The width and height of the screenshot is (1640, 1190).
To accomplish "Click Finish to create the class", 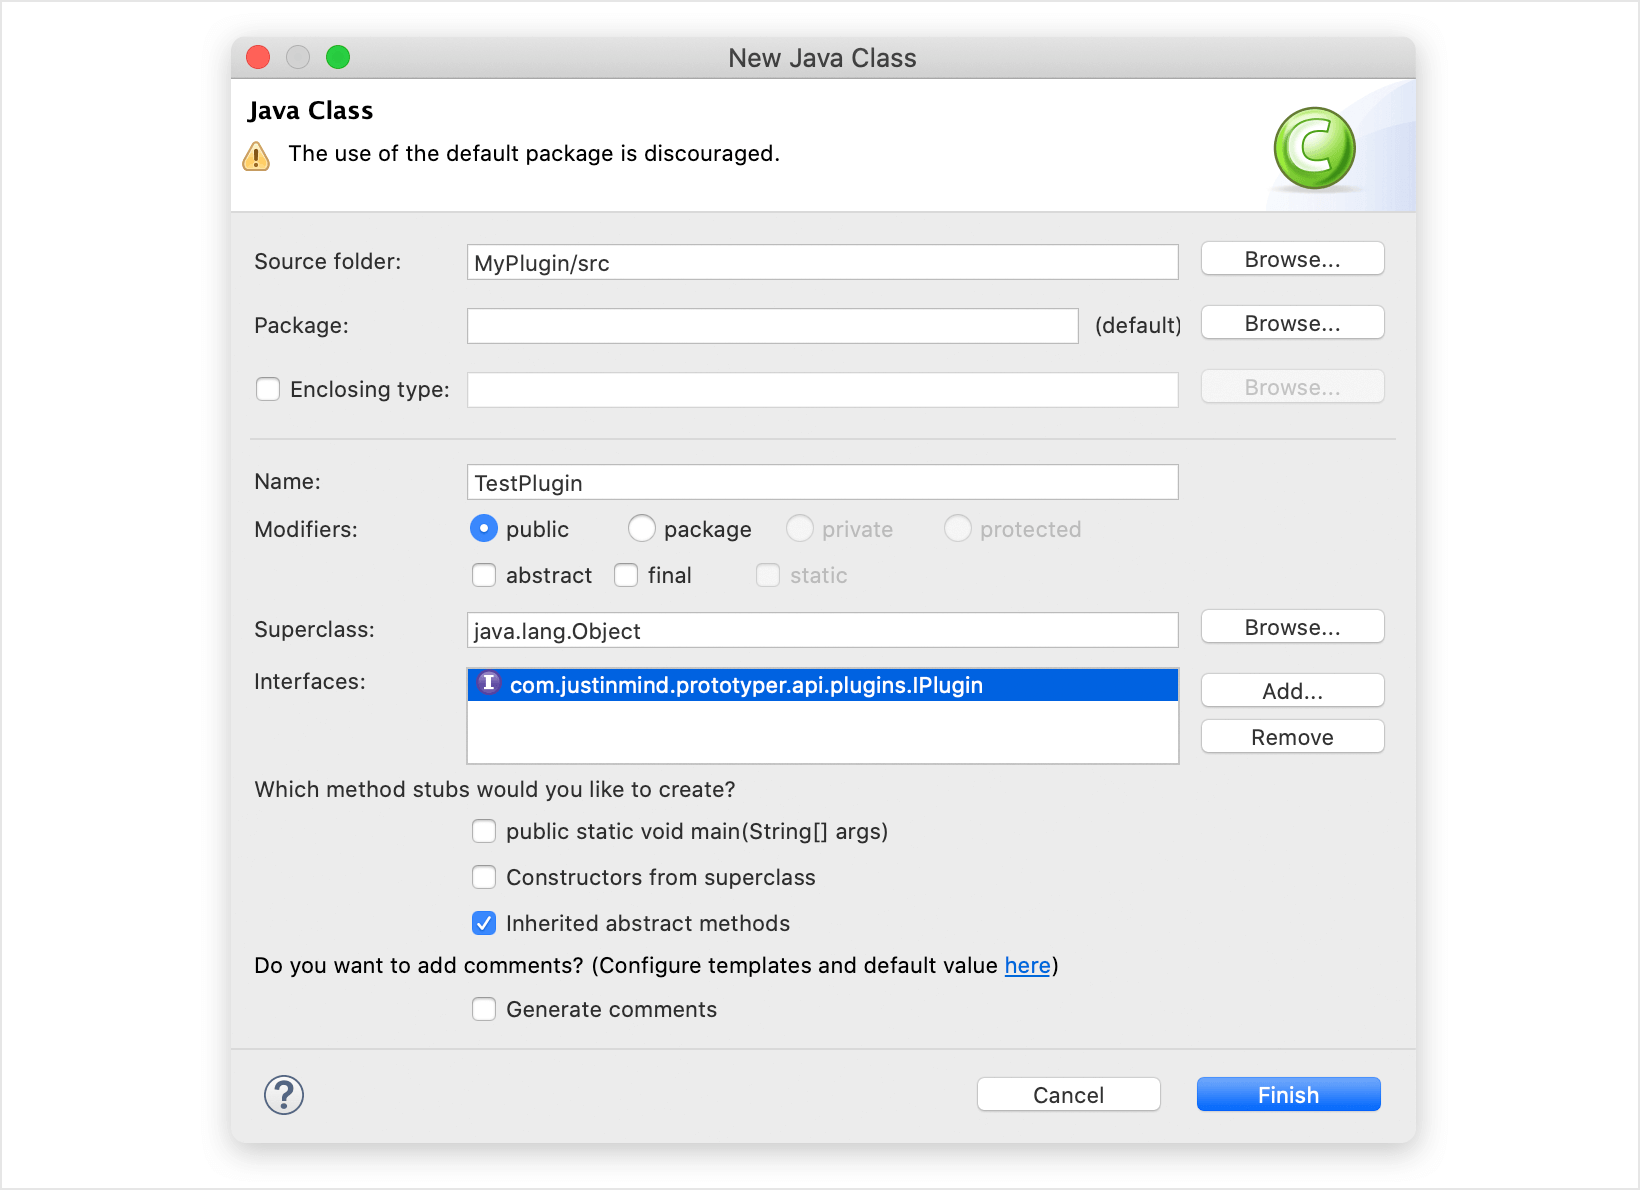I will click(1288, 1095).
